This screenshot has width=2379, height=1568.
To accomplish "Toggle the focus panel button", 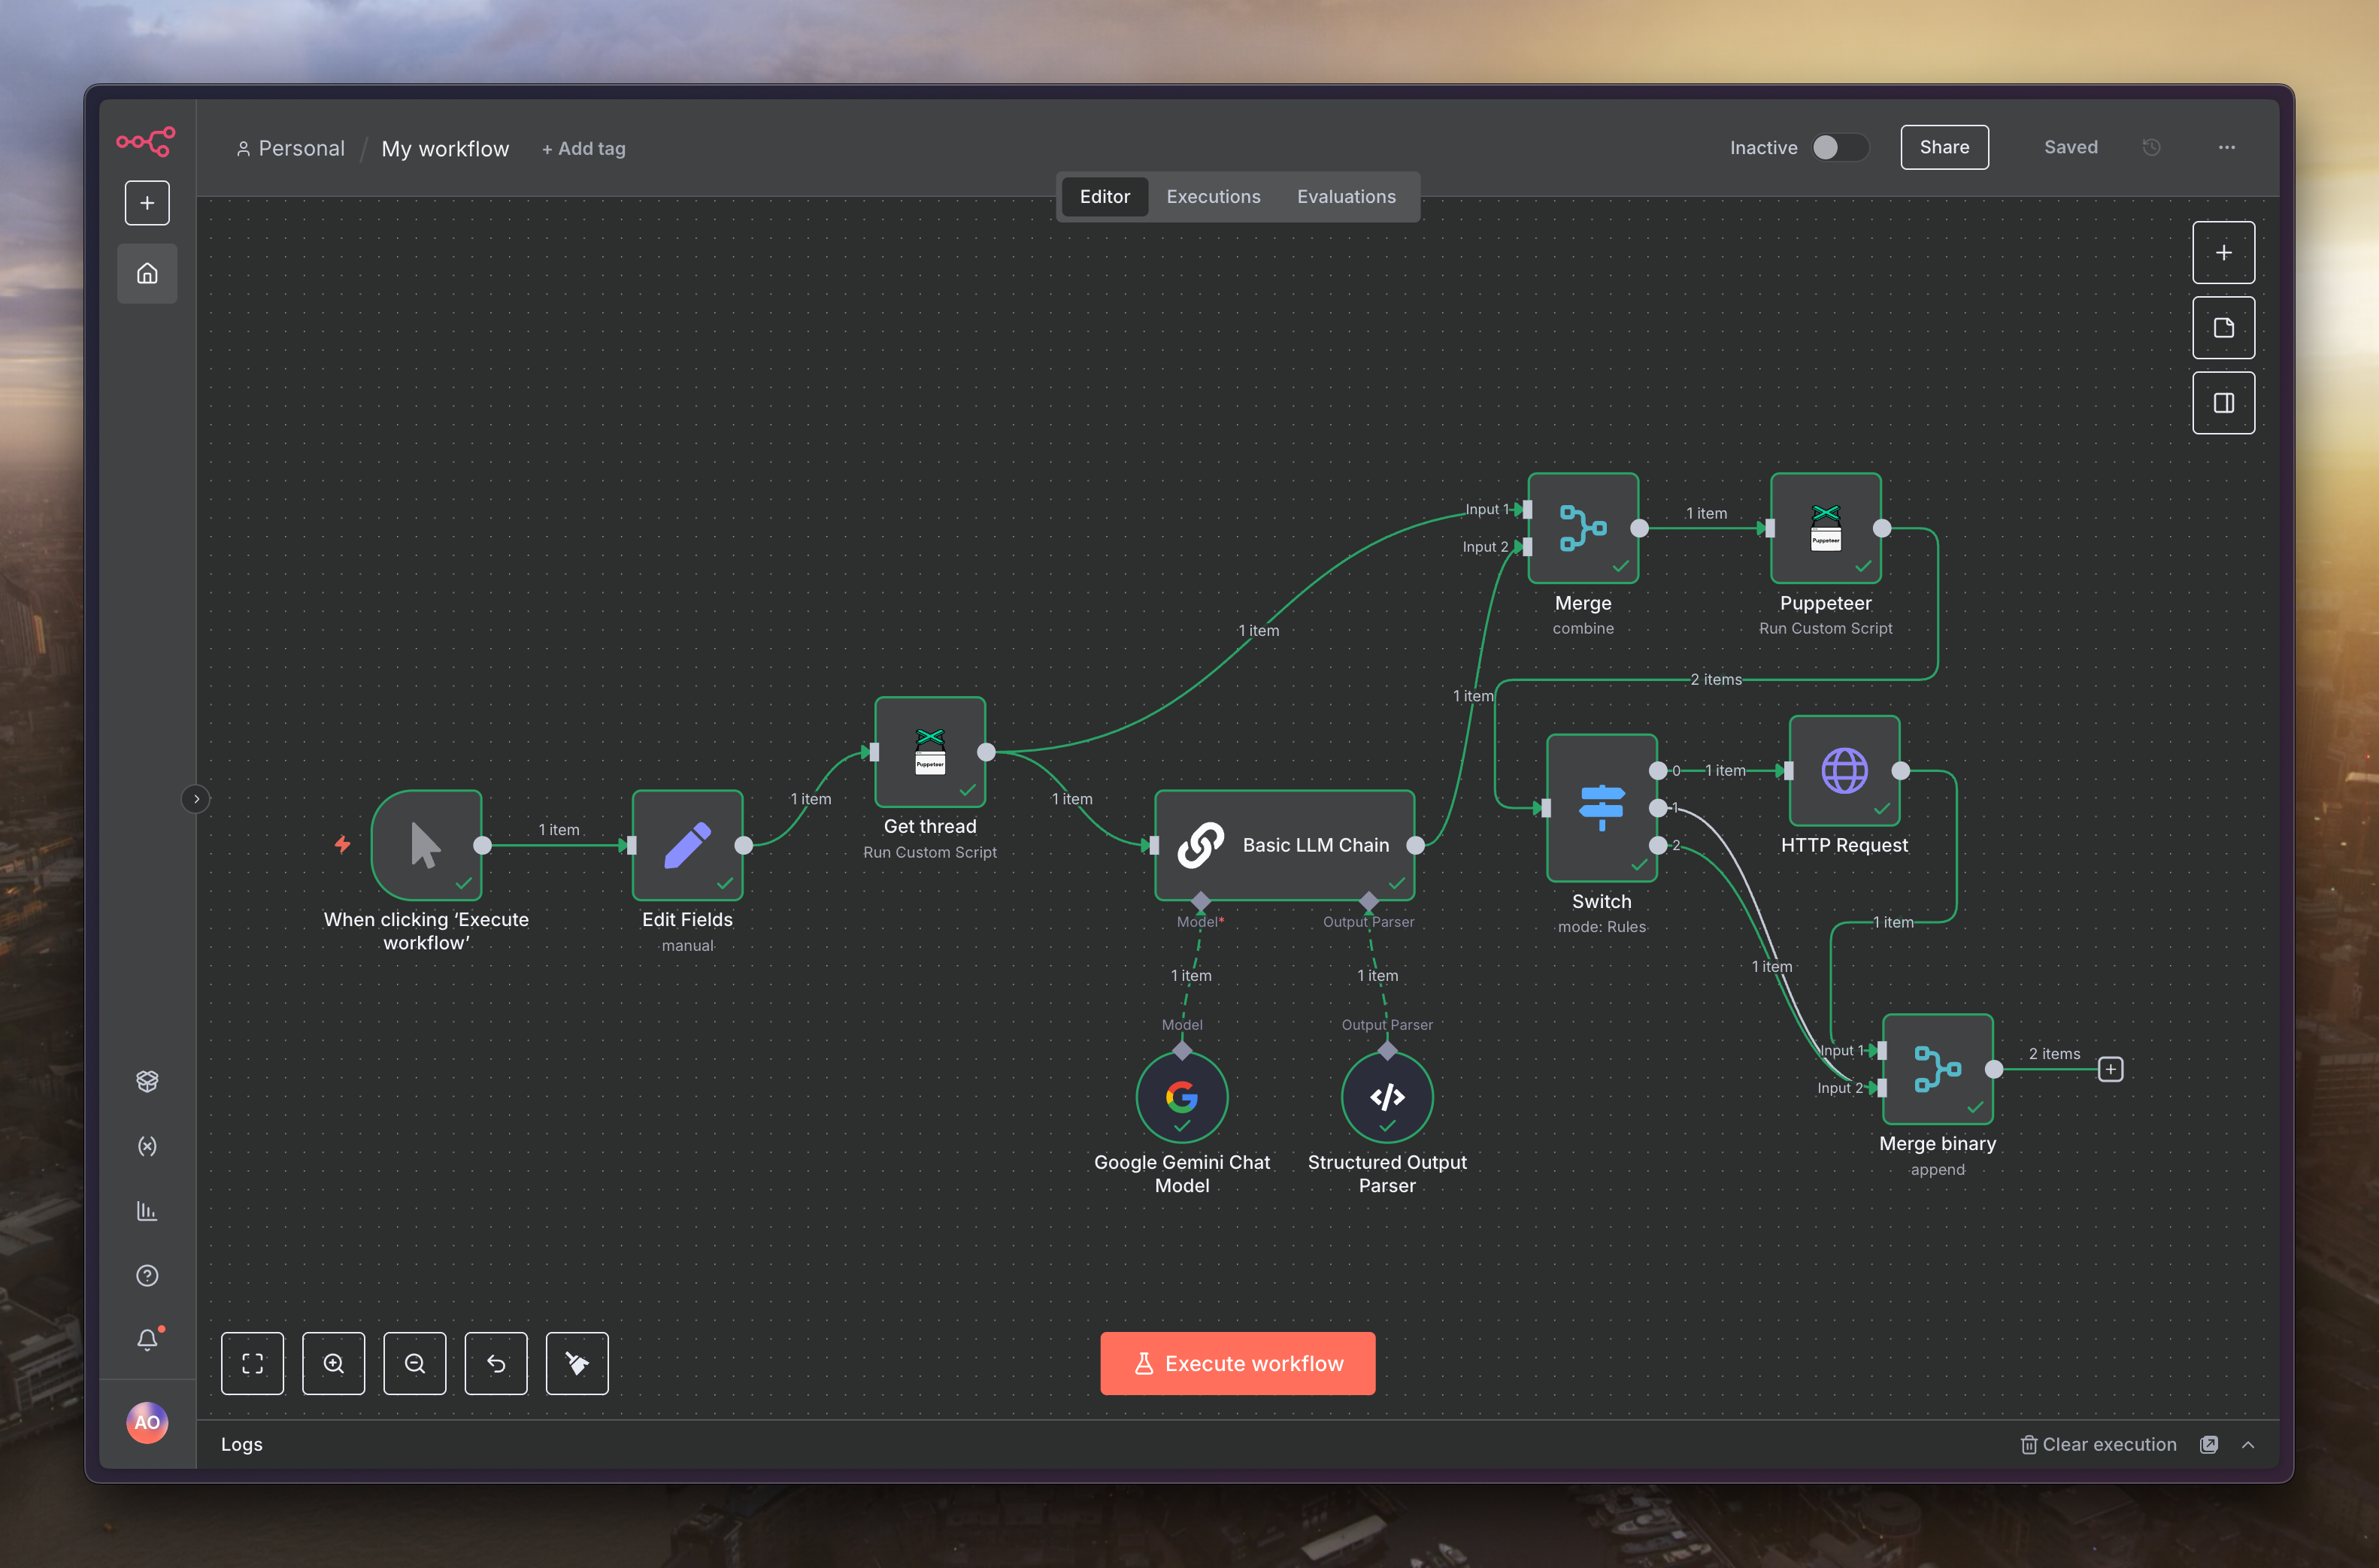I will coord(2223,403).
